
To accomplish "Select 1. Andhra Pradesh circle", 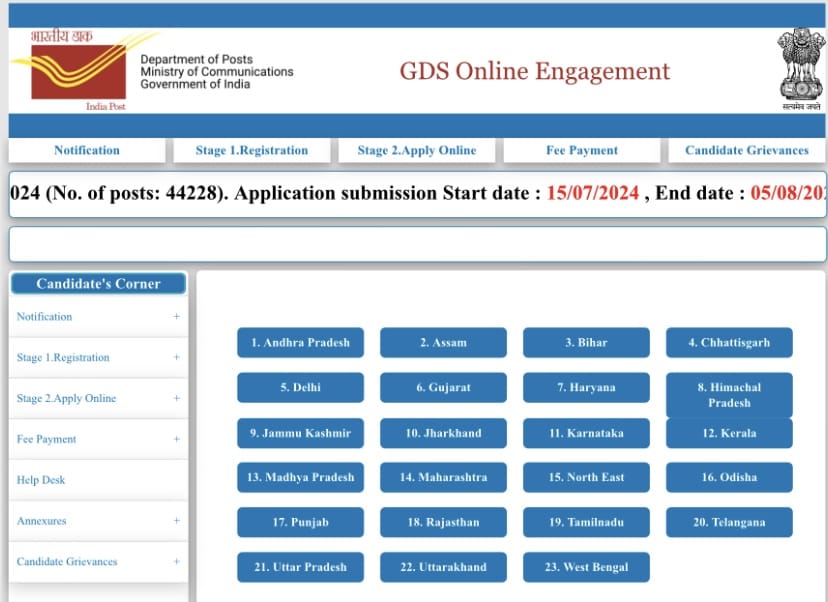I will [300, 343].
